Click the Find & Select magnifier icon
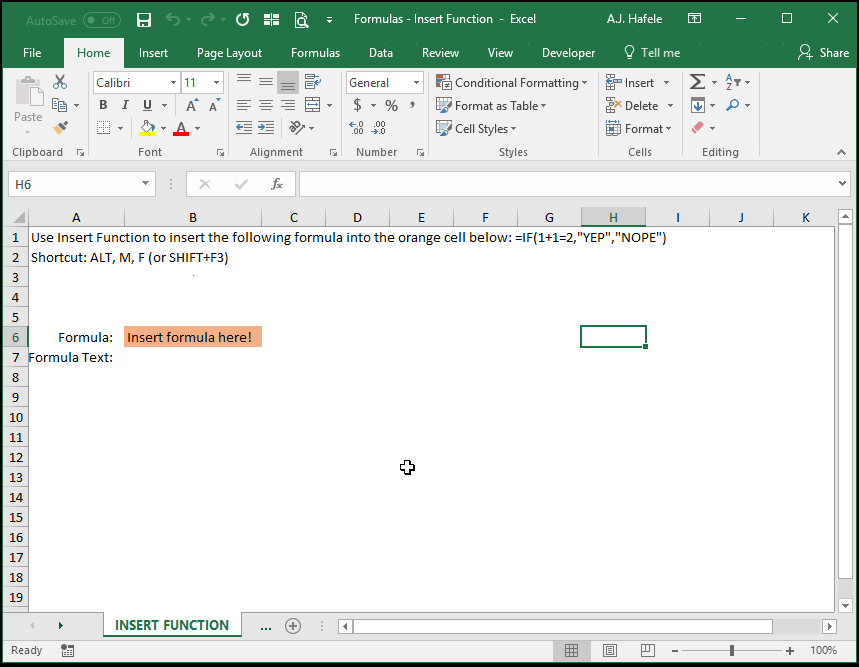 tap(732, 105)
